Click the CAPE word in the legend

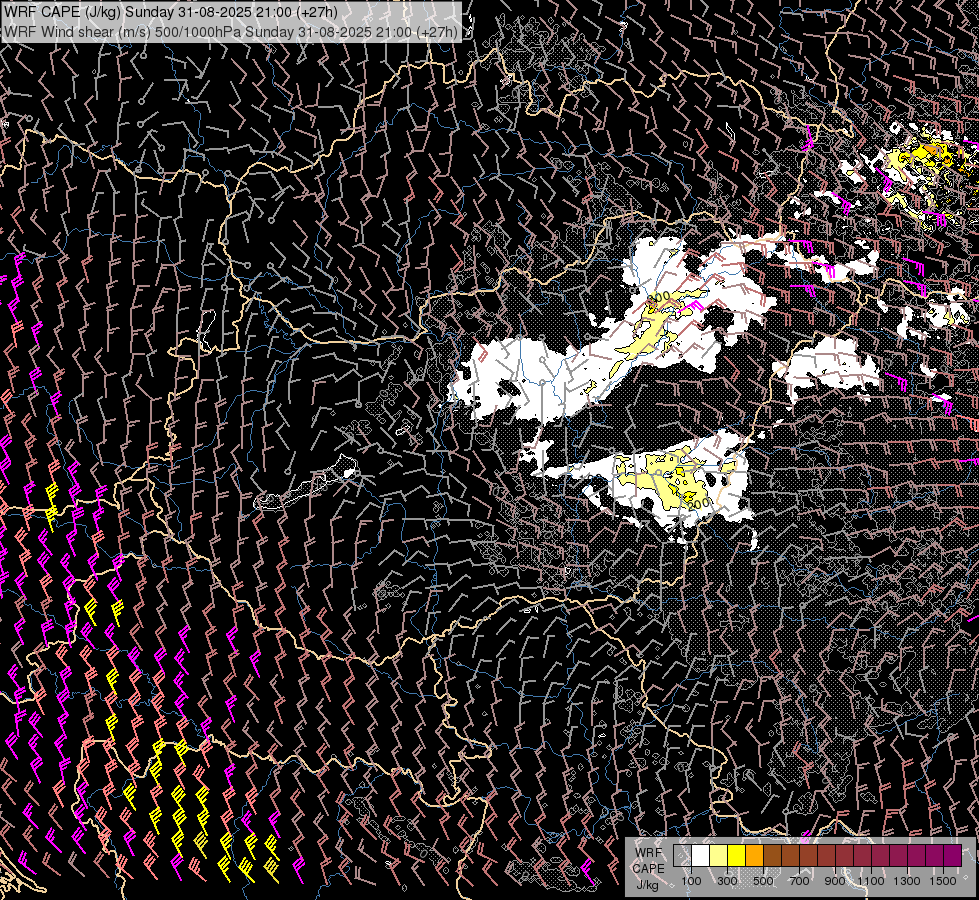[648, 869]
